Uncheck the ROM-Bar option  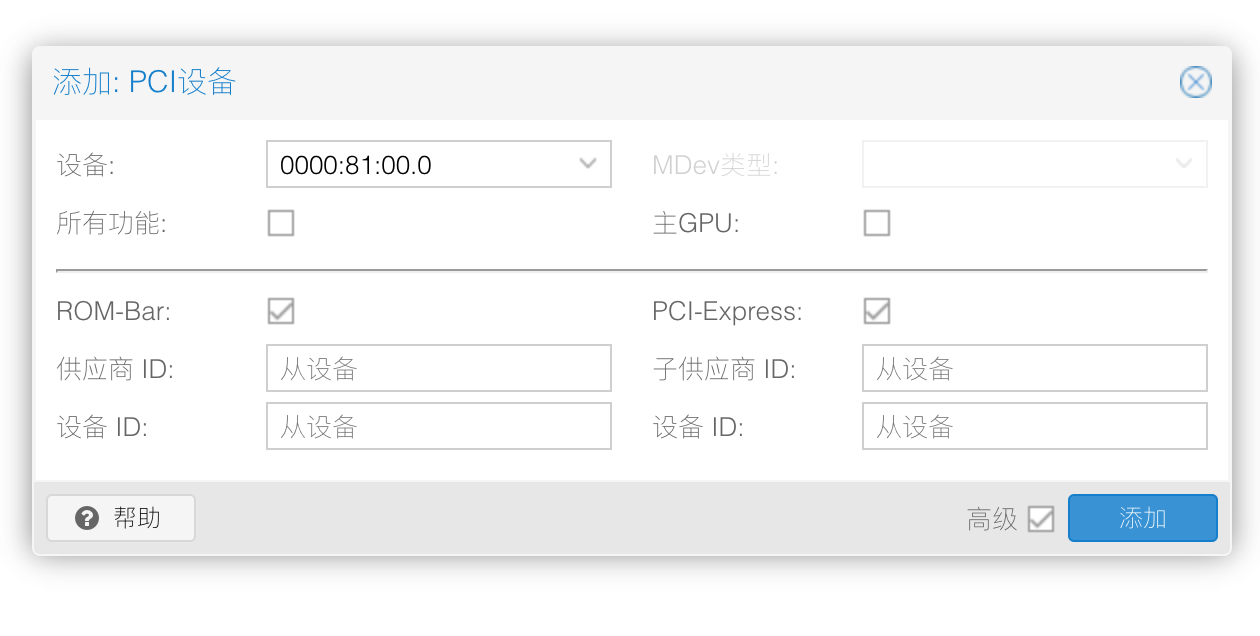(281, 311)
